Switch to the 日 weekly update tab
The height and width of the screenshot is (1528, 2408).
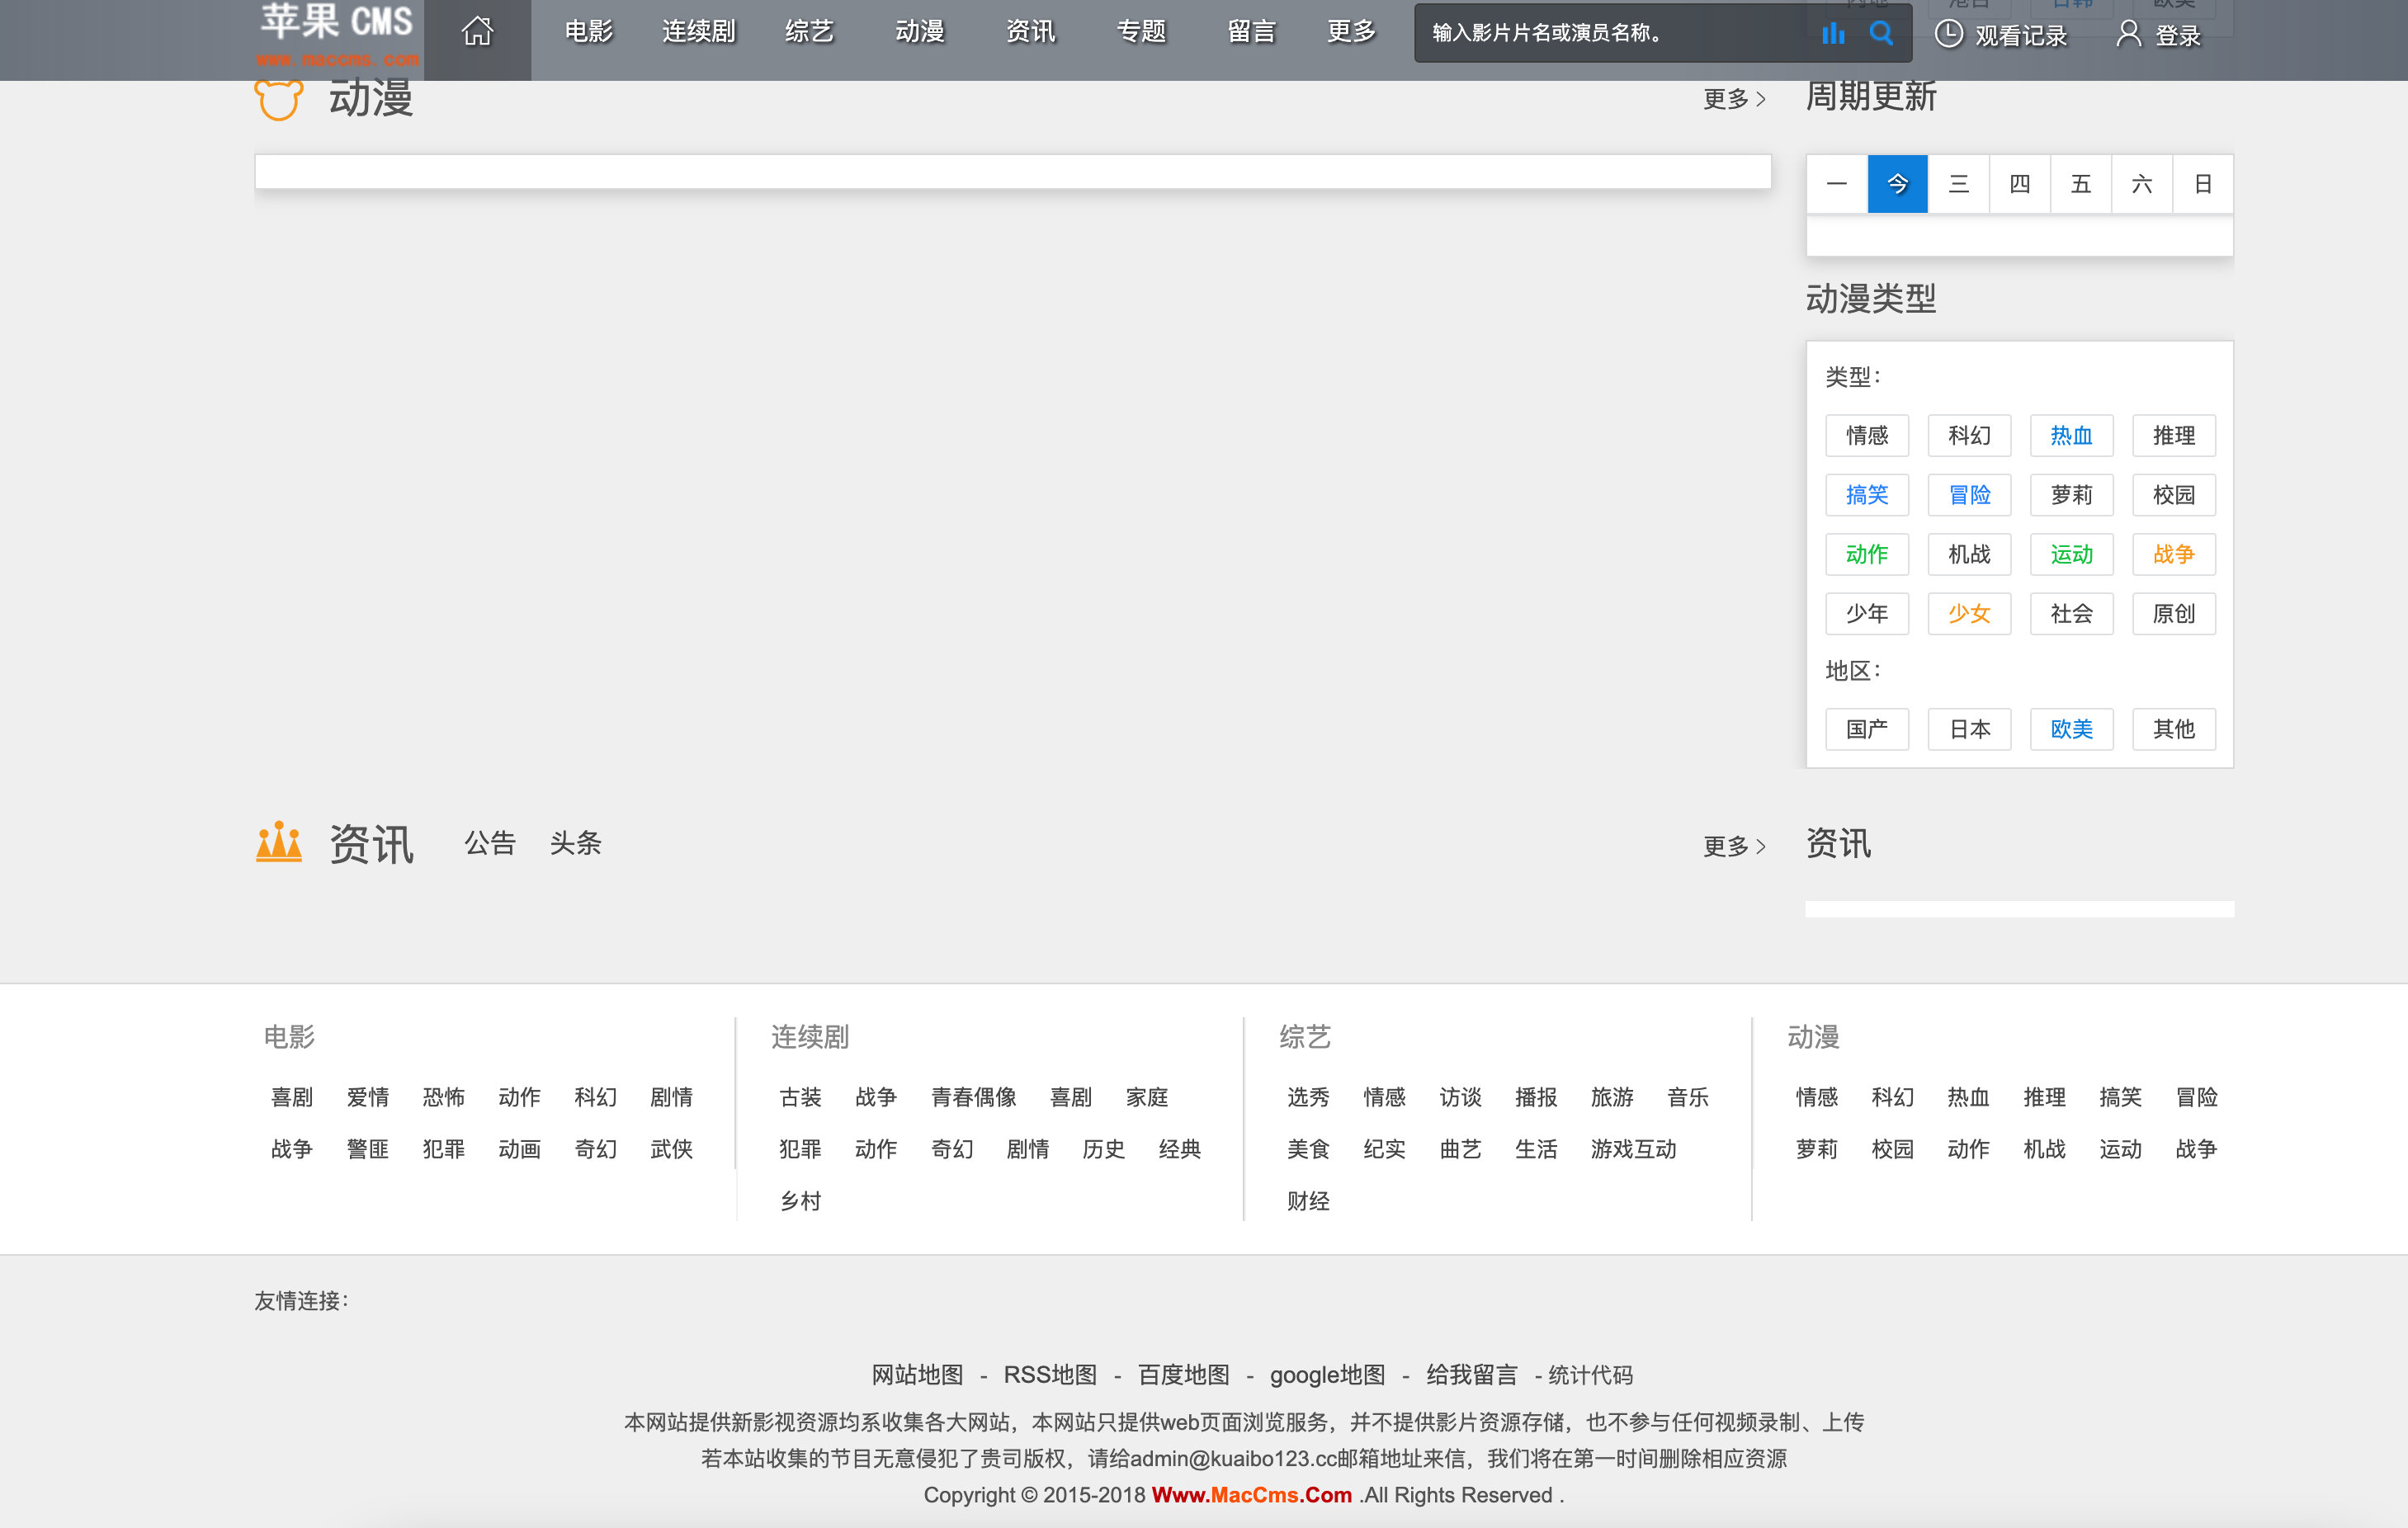(x=2202, y=184)
